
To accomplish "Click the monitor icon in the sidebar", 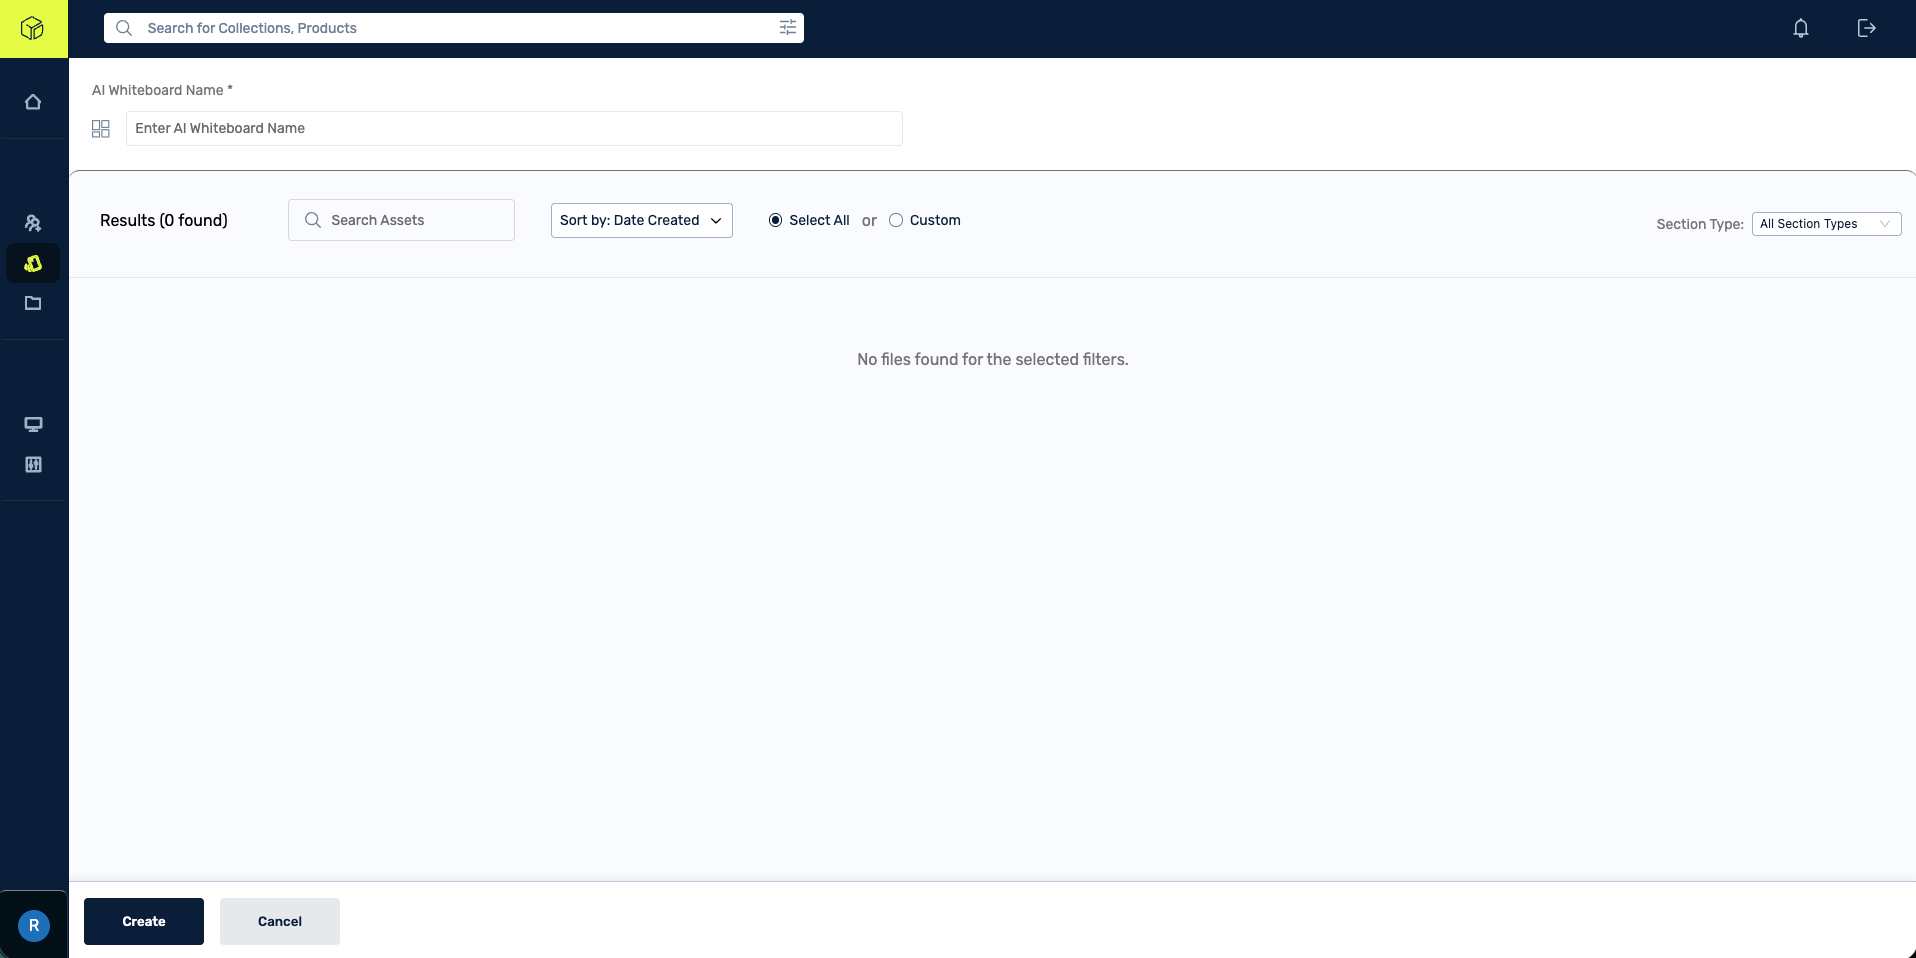I will [x=33, y=424].
